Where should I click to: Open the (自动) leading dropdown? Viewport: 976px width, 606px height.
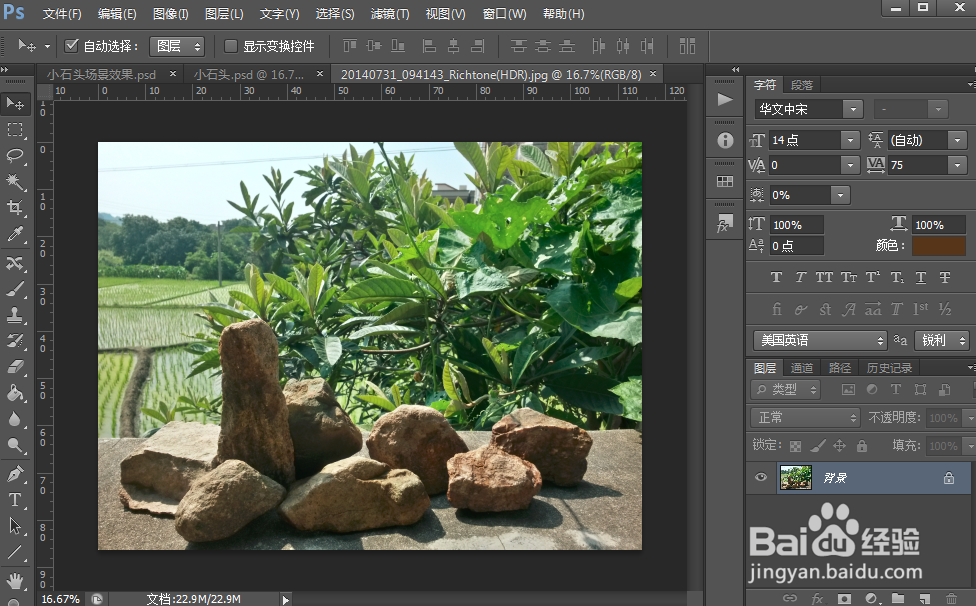point(957,141)
